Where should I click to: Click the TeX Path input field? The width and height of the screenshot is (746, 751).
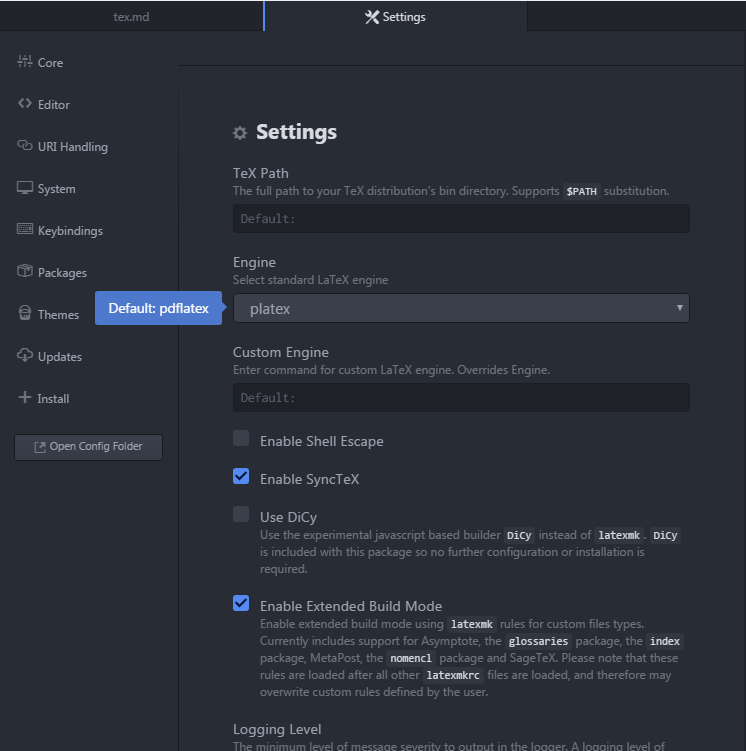(461, 219)
